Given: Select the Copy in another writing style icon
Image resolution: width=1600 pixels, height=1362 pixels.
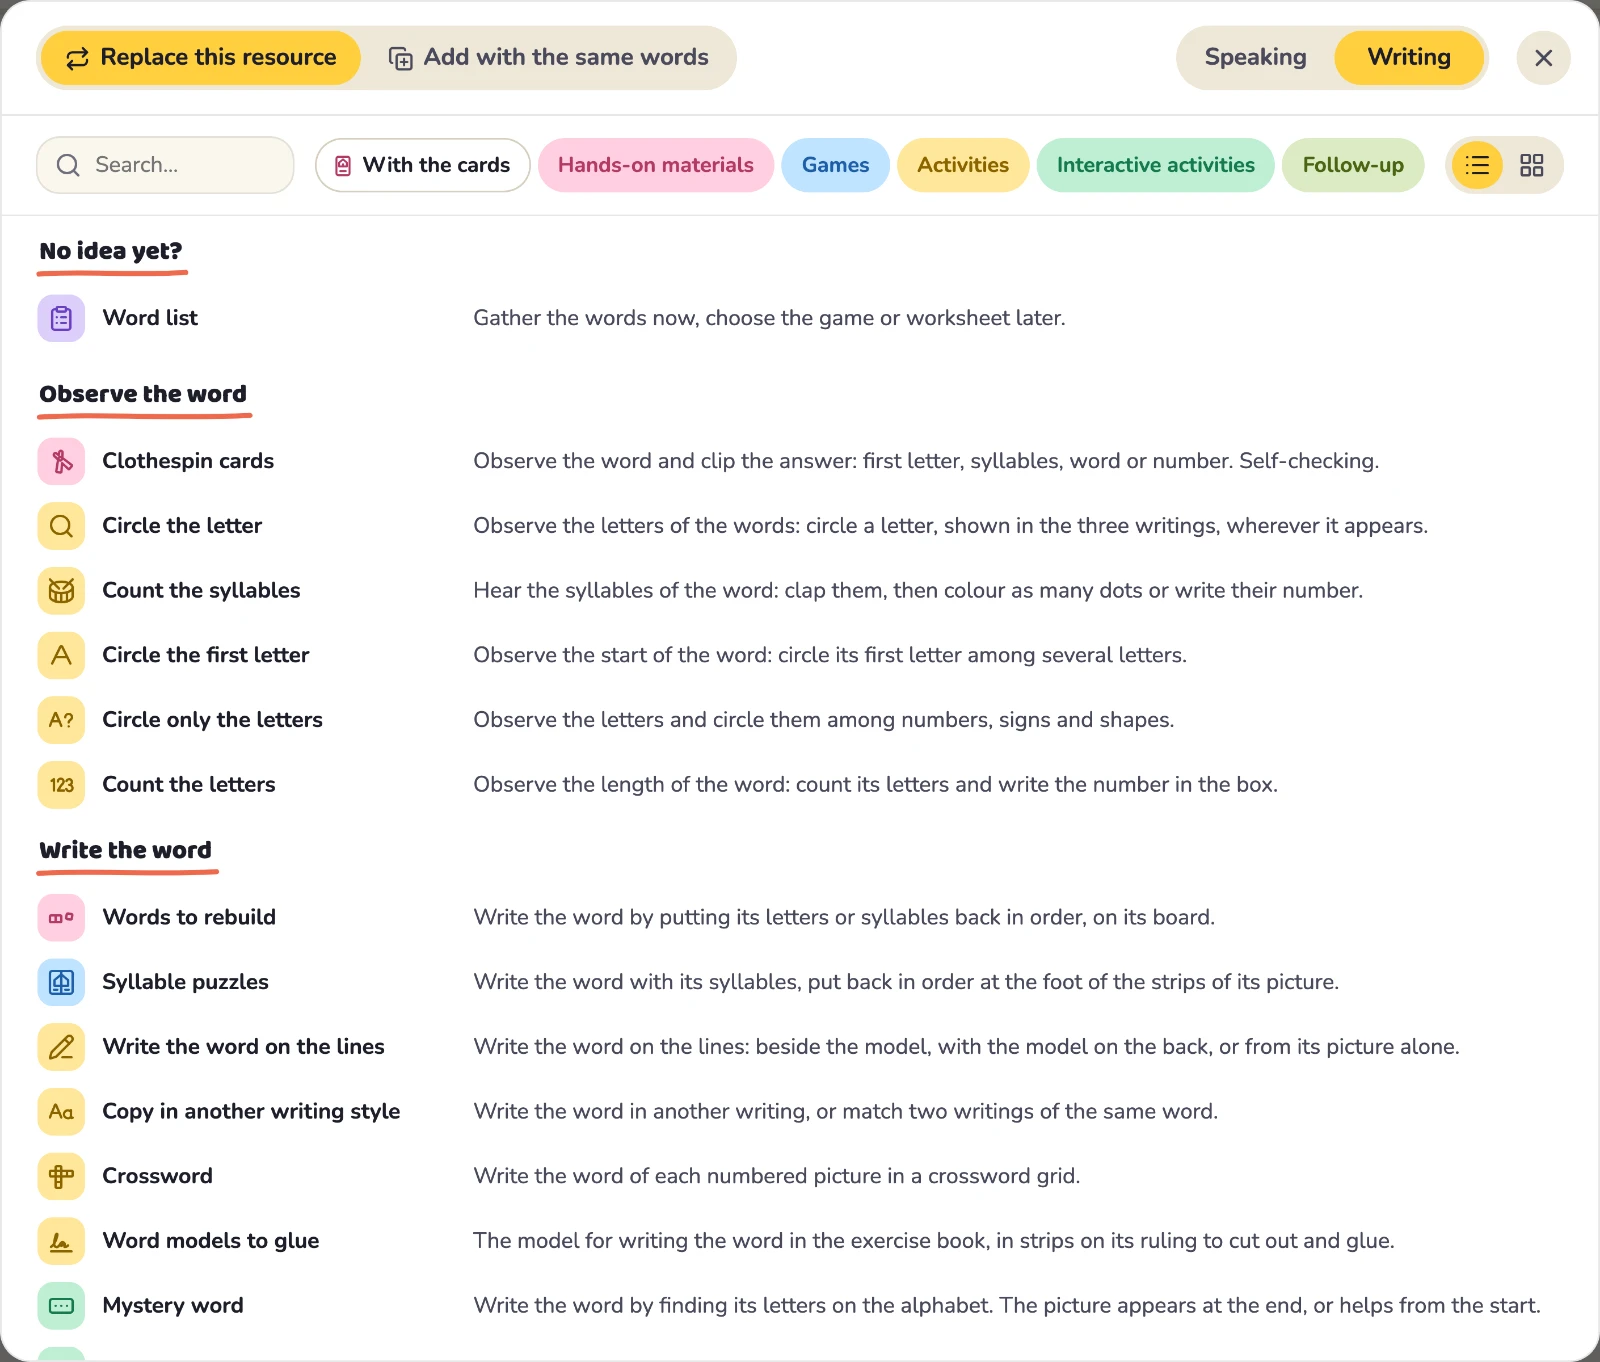Looking at the screenshot, I should pos(61,1112).
